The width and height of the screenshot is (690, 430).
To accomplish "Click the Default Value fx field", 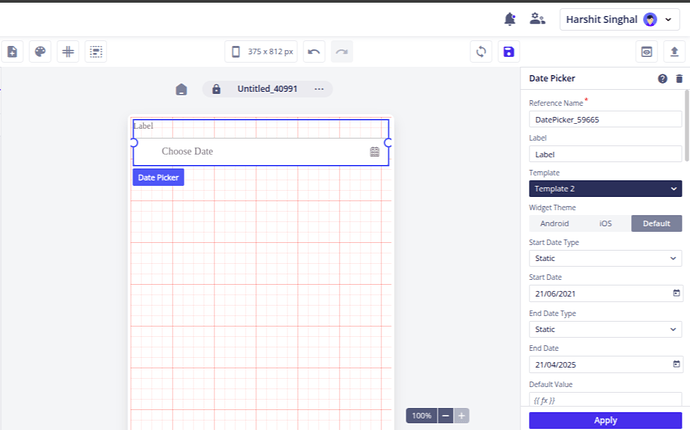I will pos(605,400).
